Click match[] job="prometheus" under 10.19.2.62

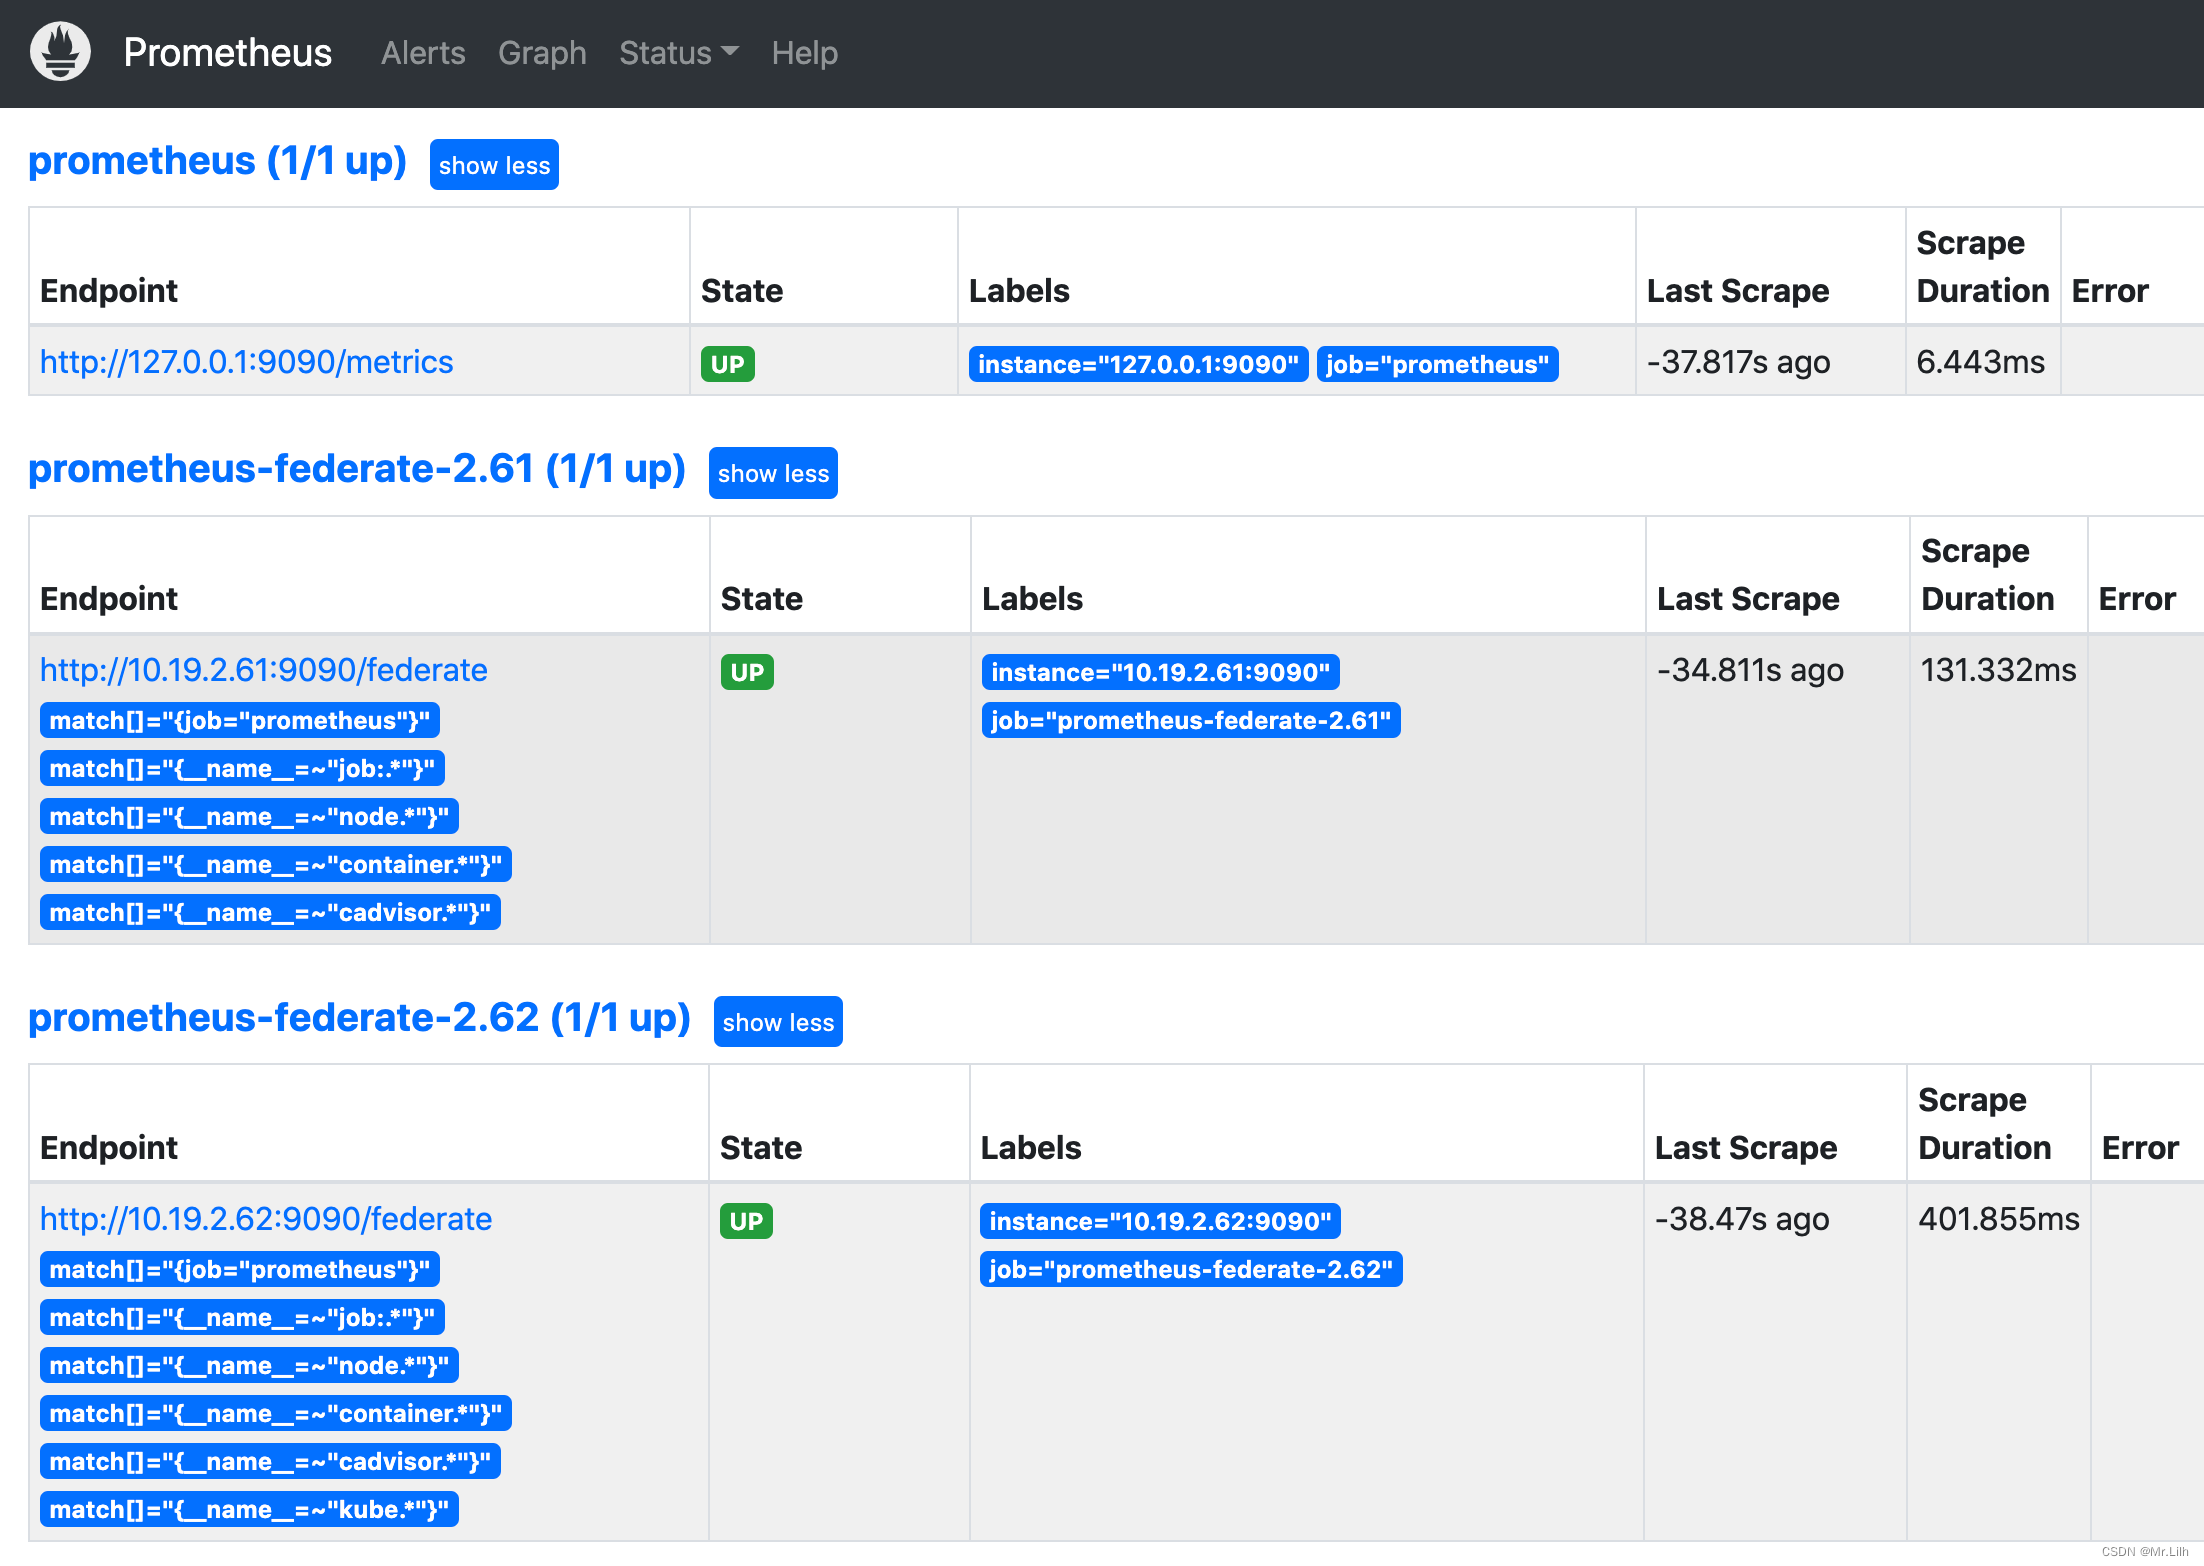tap(240, 1269)
